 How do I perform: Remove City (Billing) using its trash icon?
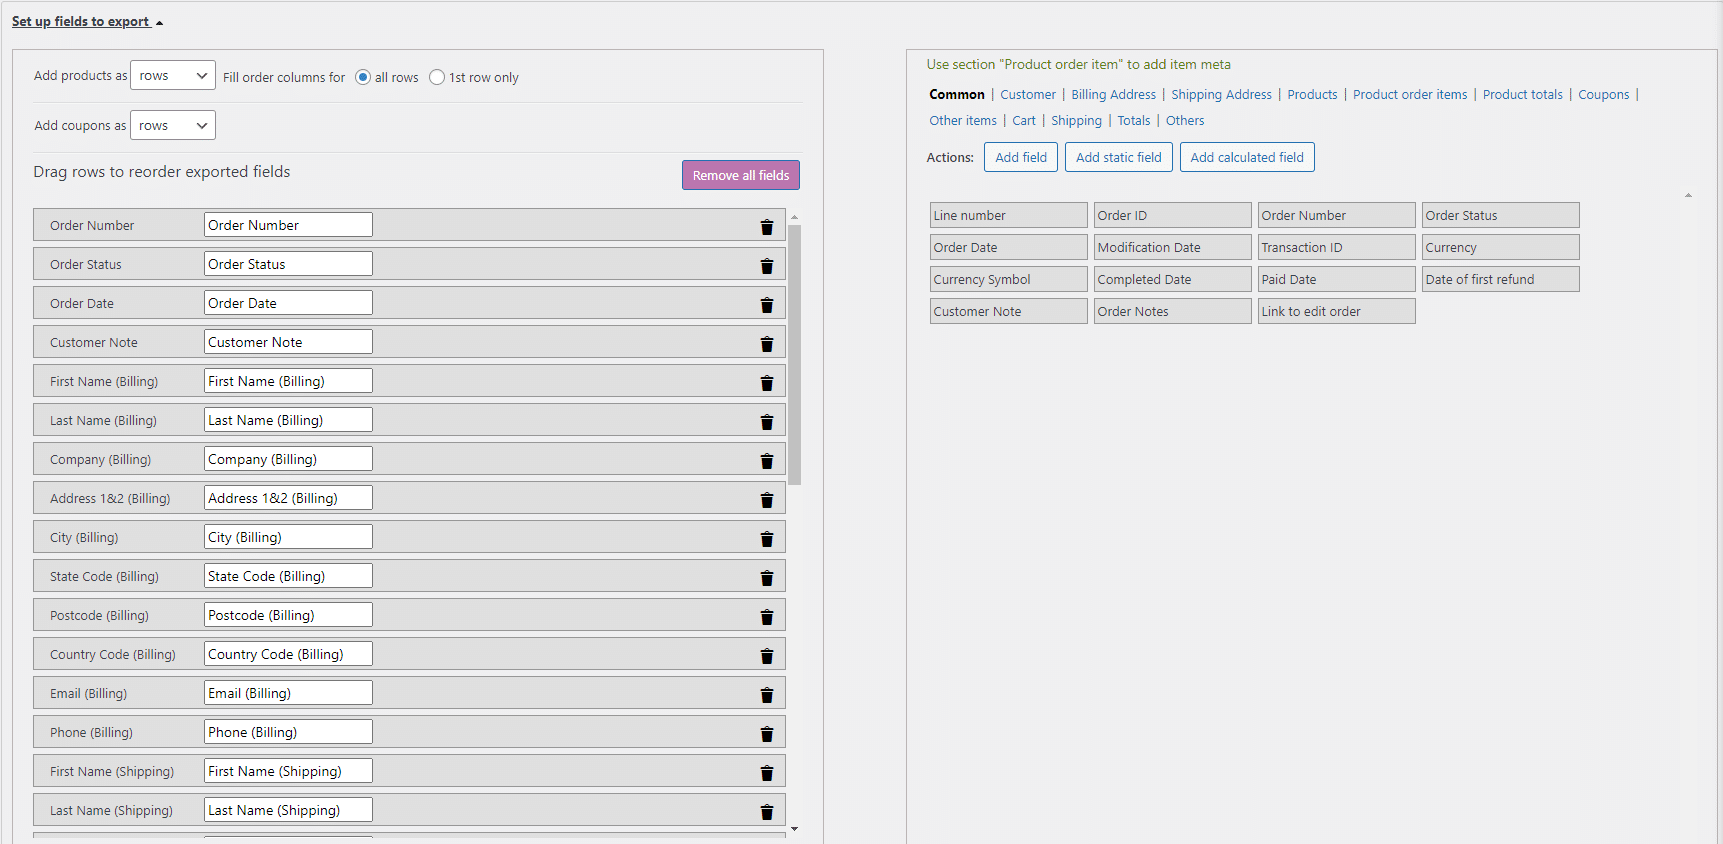tap(766, 539)
